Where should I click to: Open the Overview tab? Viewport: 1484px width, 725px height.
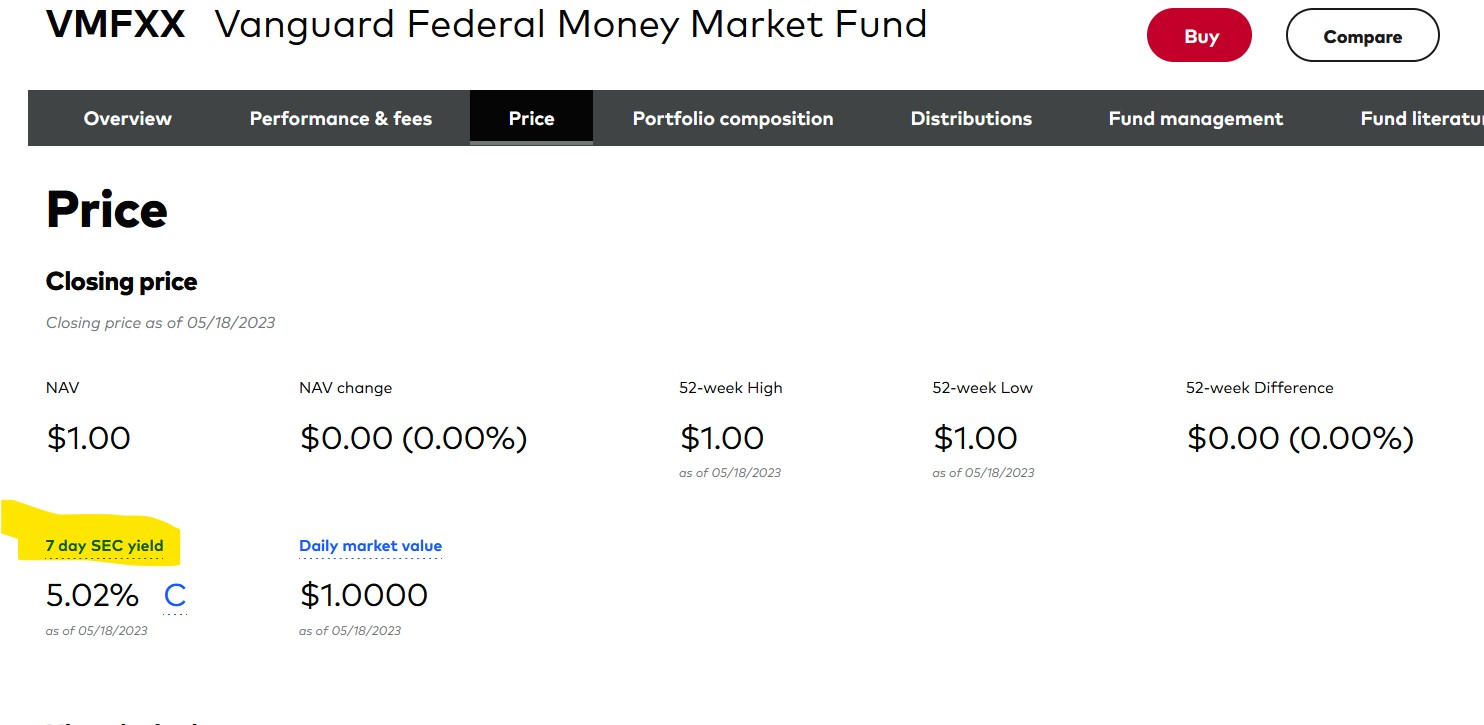pos(127,118)
